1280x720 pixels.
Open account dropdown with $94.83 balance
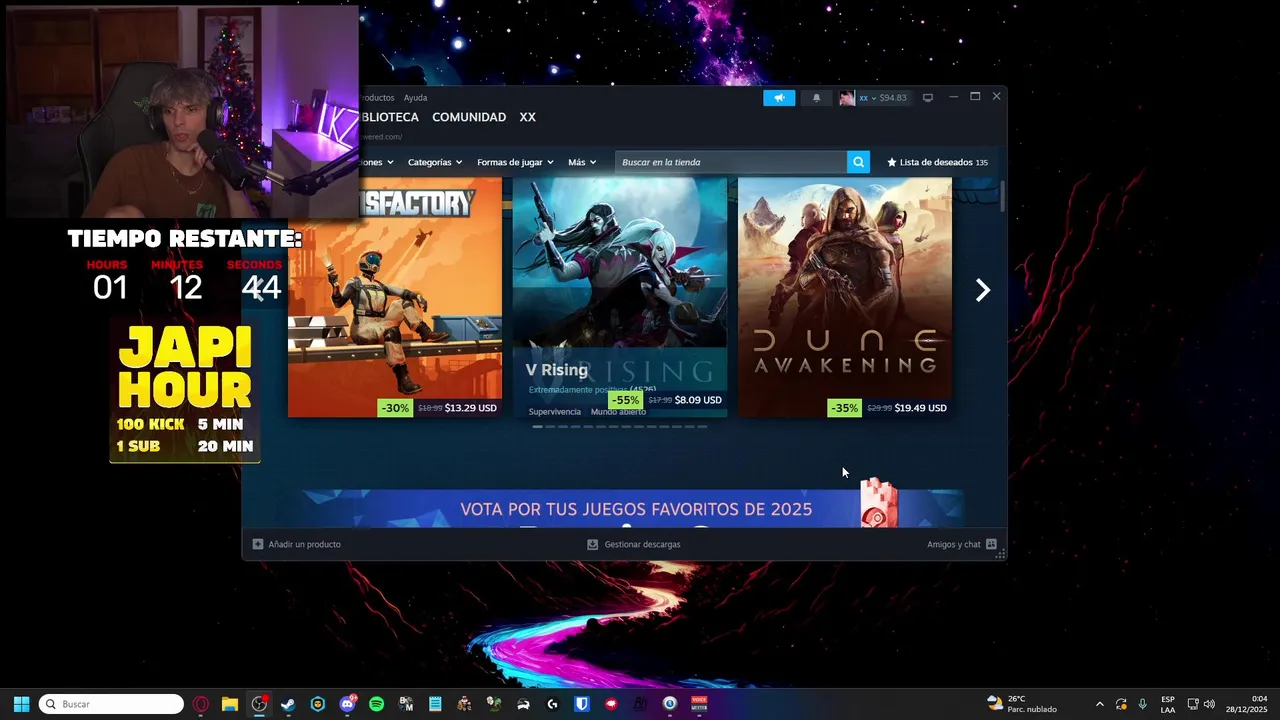point(883,98)
